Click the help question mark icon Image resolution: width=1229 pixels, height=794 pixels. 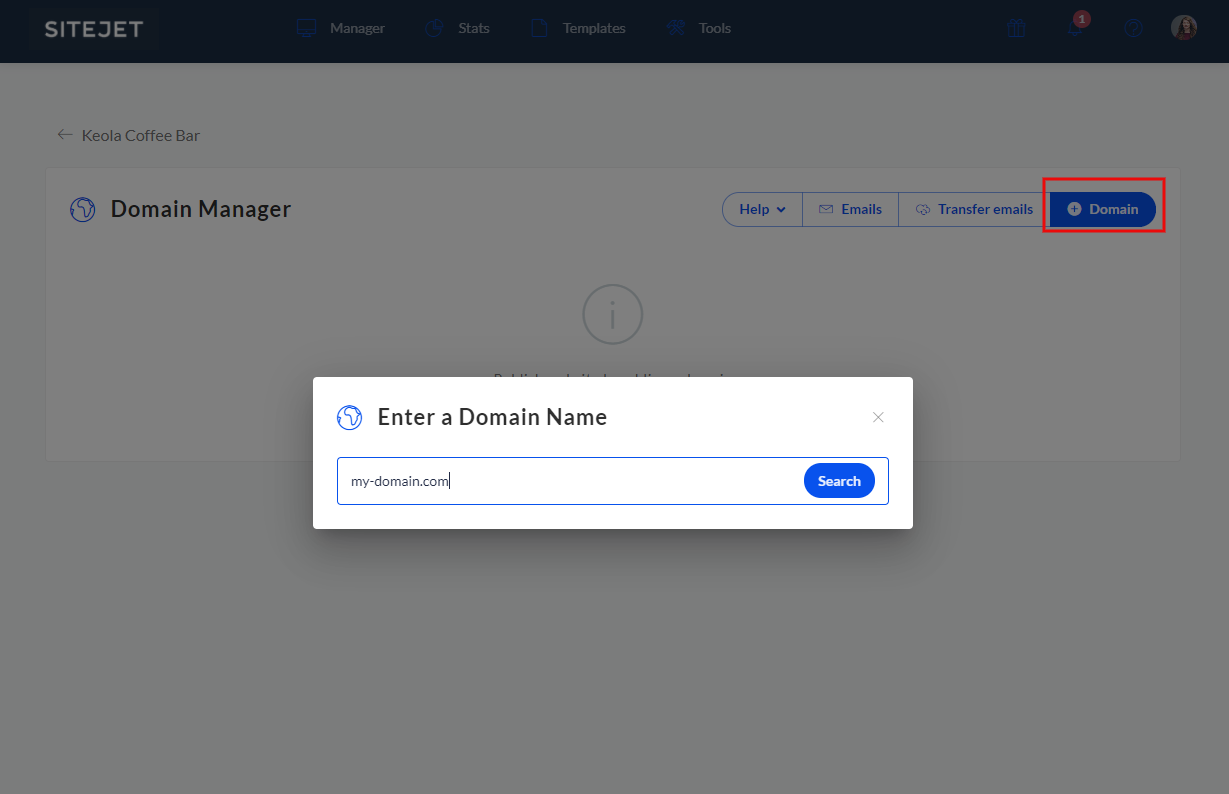click(x=1133, y=29)
